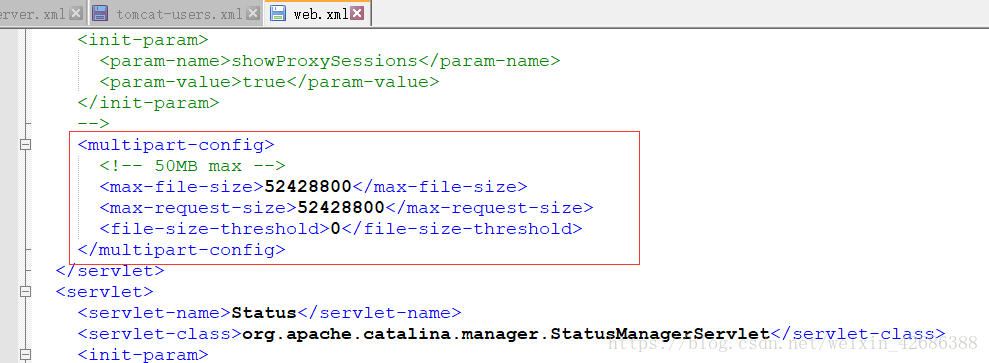Close the tomcat-users.xml tab

tap(253, 13)
